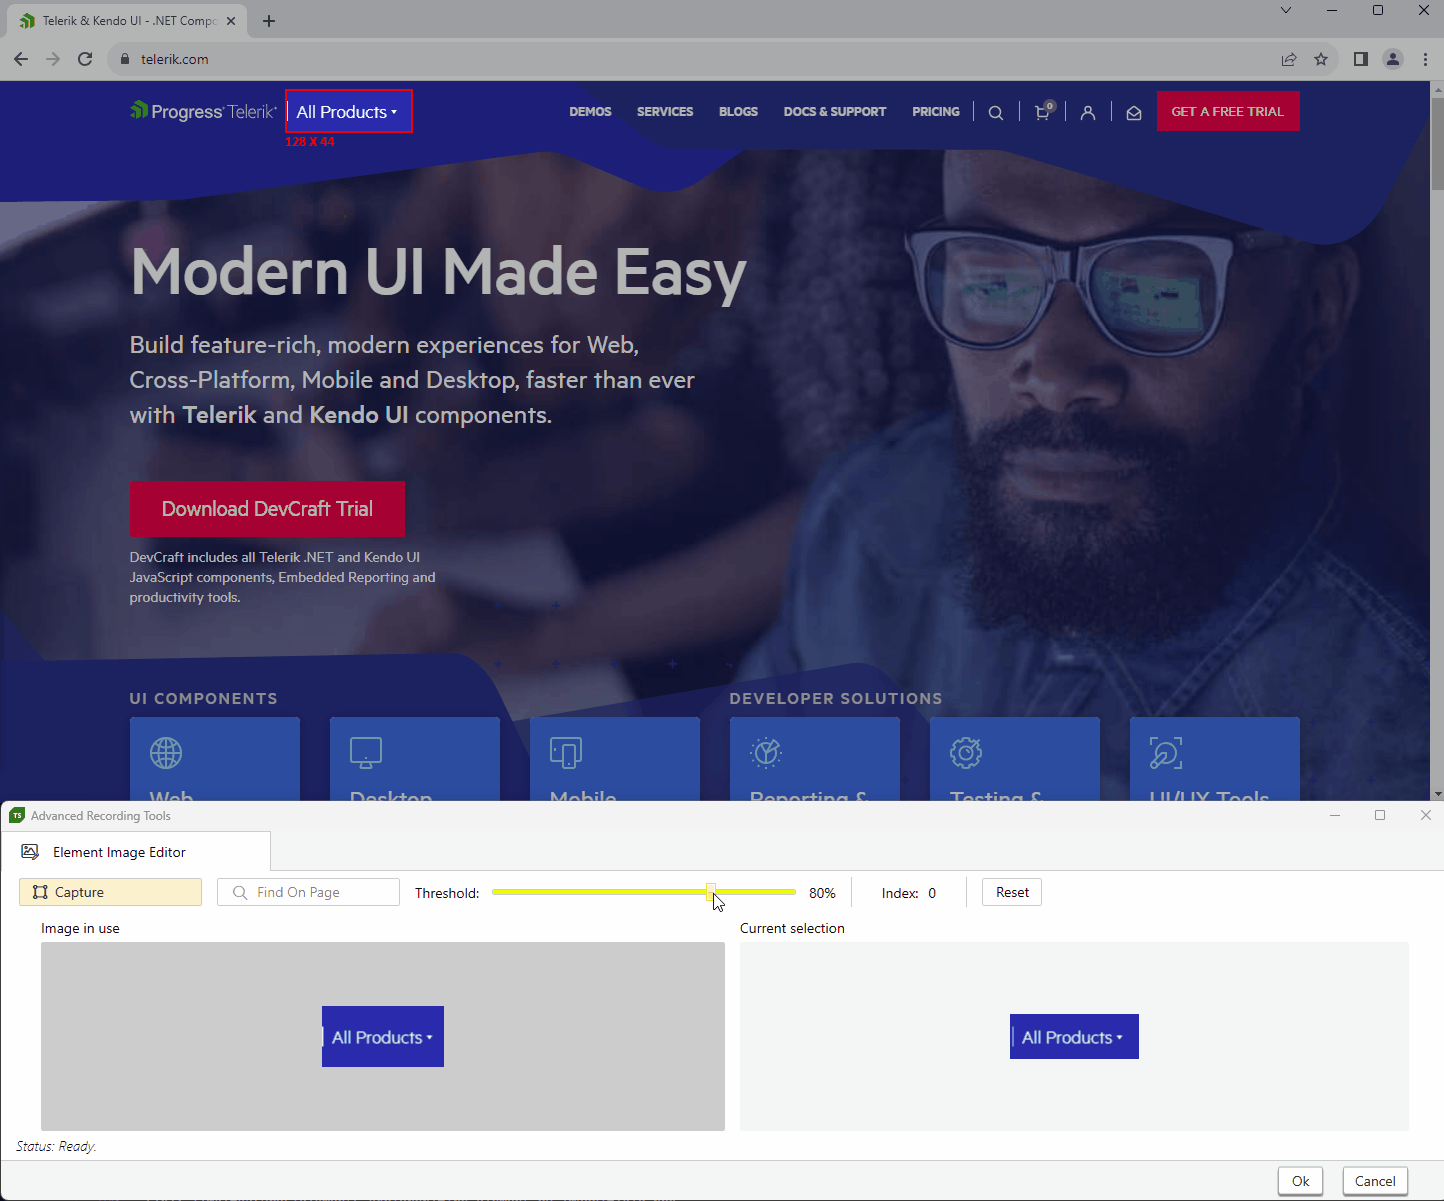Open the tab search chevron
Image resolution: width=1444 pixels, height=1201 pixels.
pos(1286,10)
